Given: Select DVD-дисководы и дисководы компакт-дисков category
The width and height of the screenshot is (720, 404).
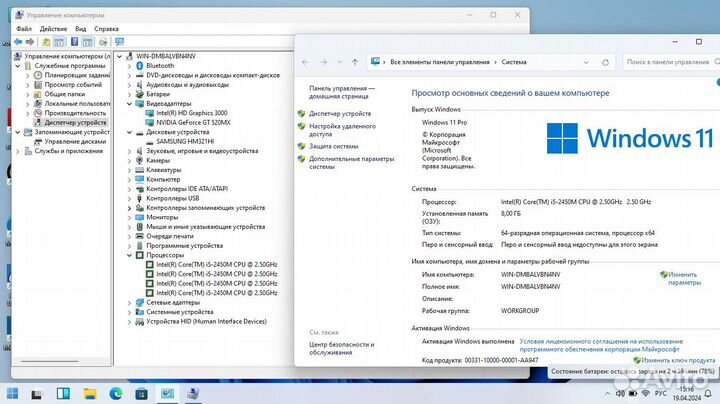Looking at the screenshot, I should pyautogui.click(x=213, y=75).
